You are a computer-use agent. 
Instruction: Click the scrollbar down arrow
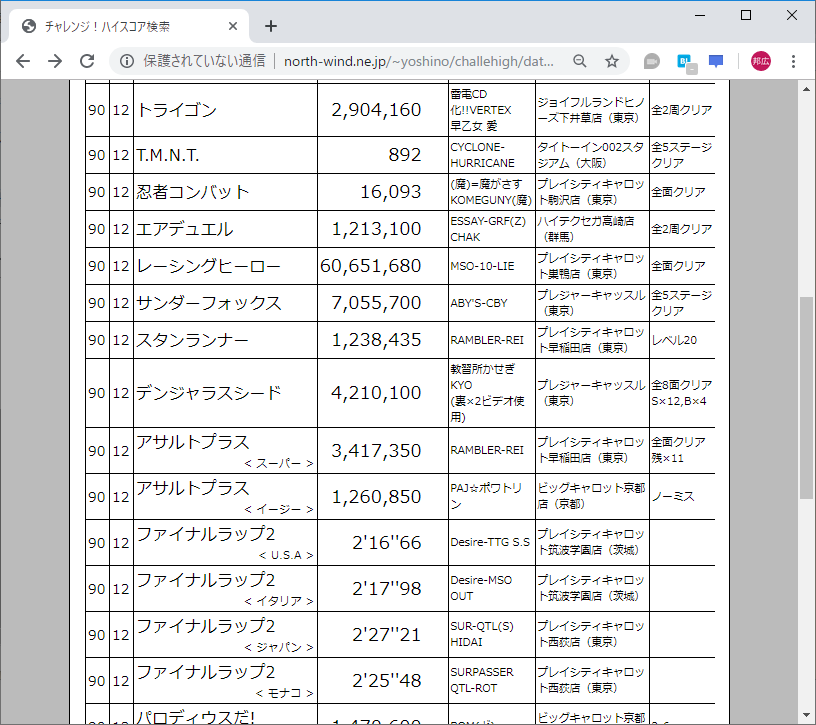(806, 715)
